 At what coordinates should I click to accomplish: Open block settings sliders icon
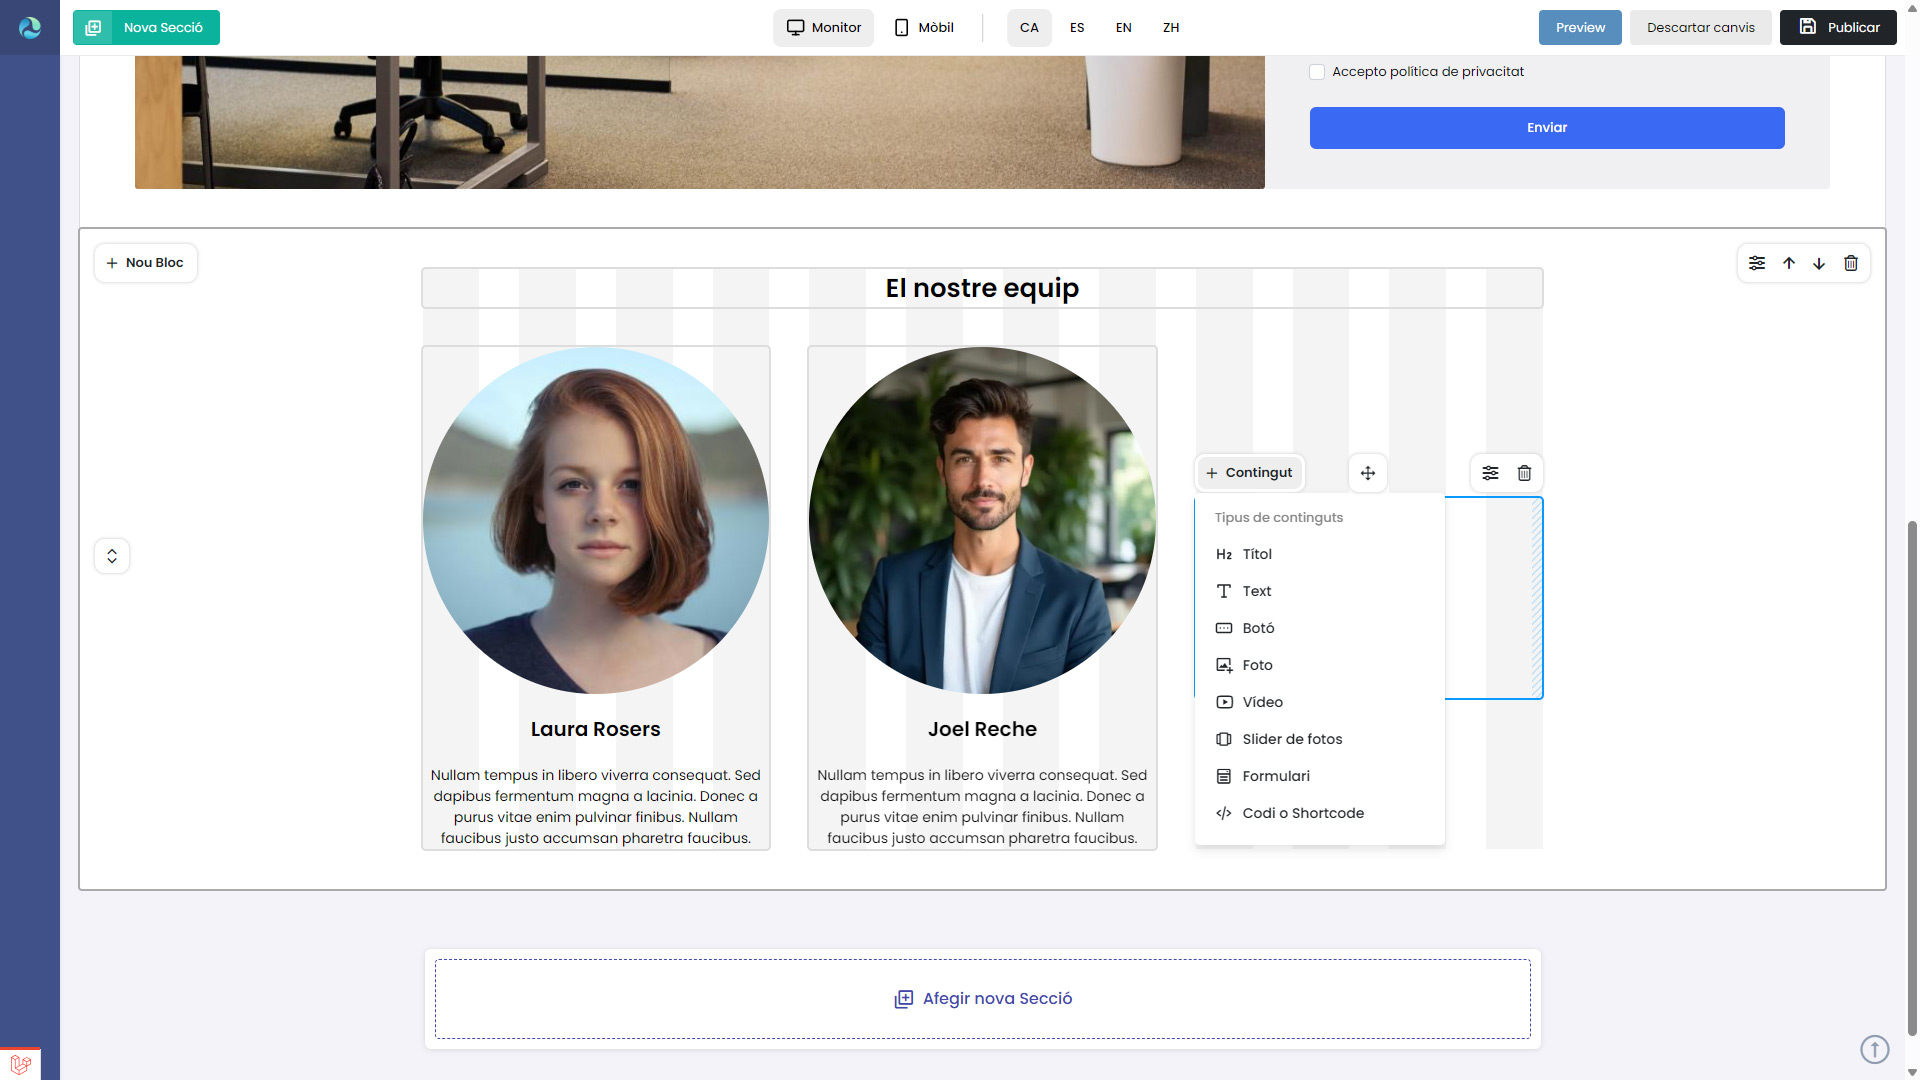click(x=1490, y=473)
